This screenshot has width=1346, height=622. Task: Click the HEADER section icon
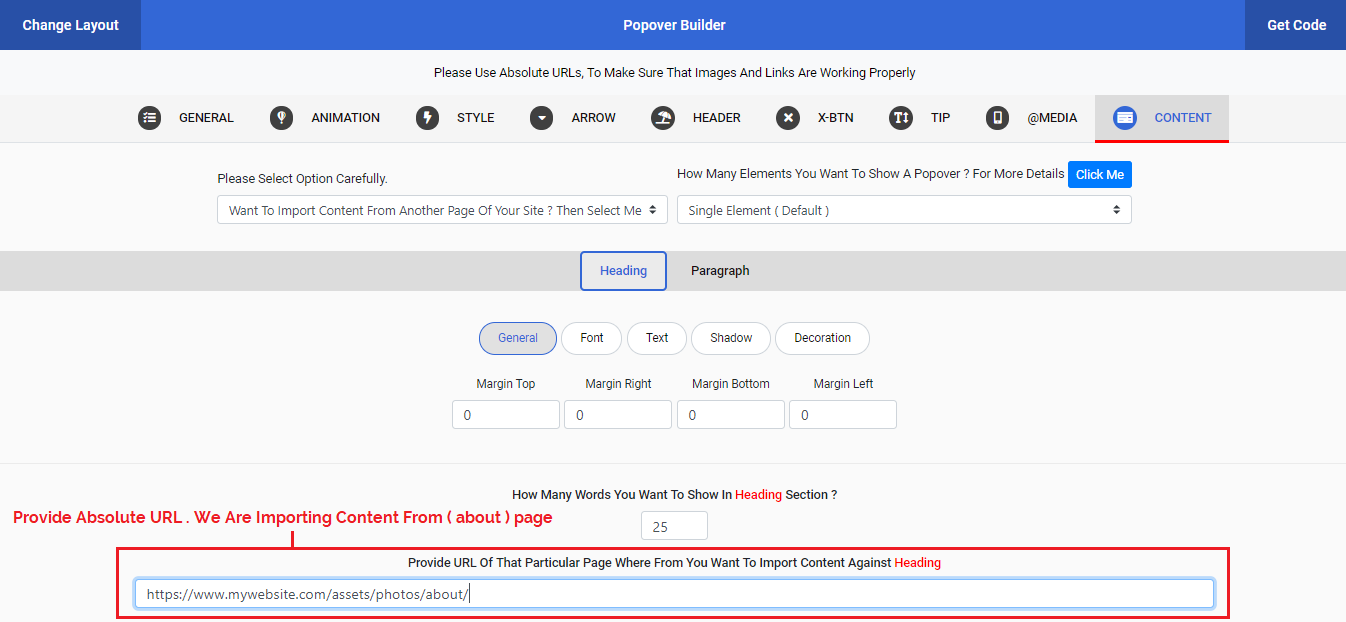(662, 117)
